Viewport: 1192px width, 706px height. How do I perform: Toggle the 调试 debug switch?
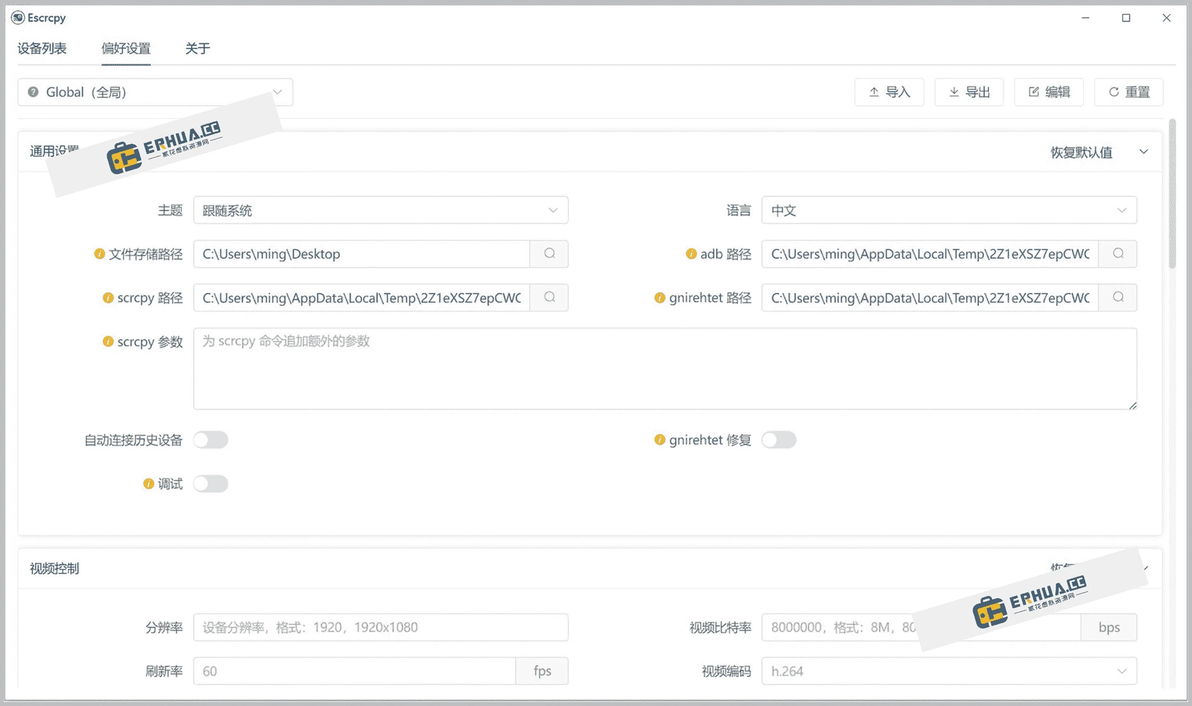(x=211, y=484)
